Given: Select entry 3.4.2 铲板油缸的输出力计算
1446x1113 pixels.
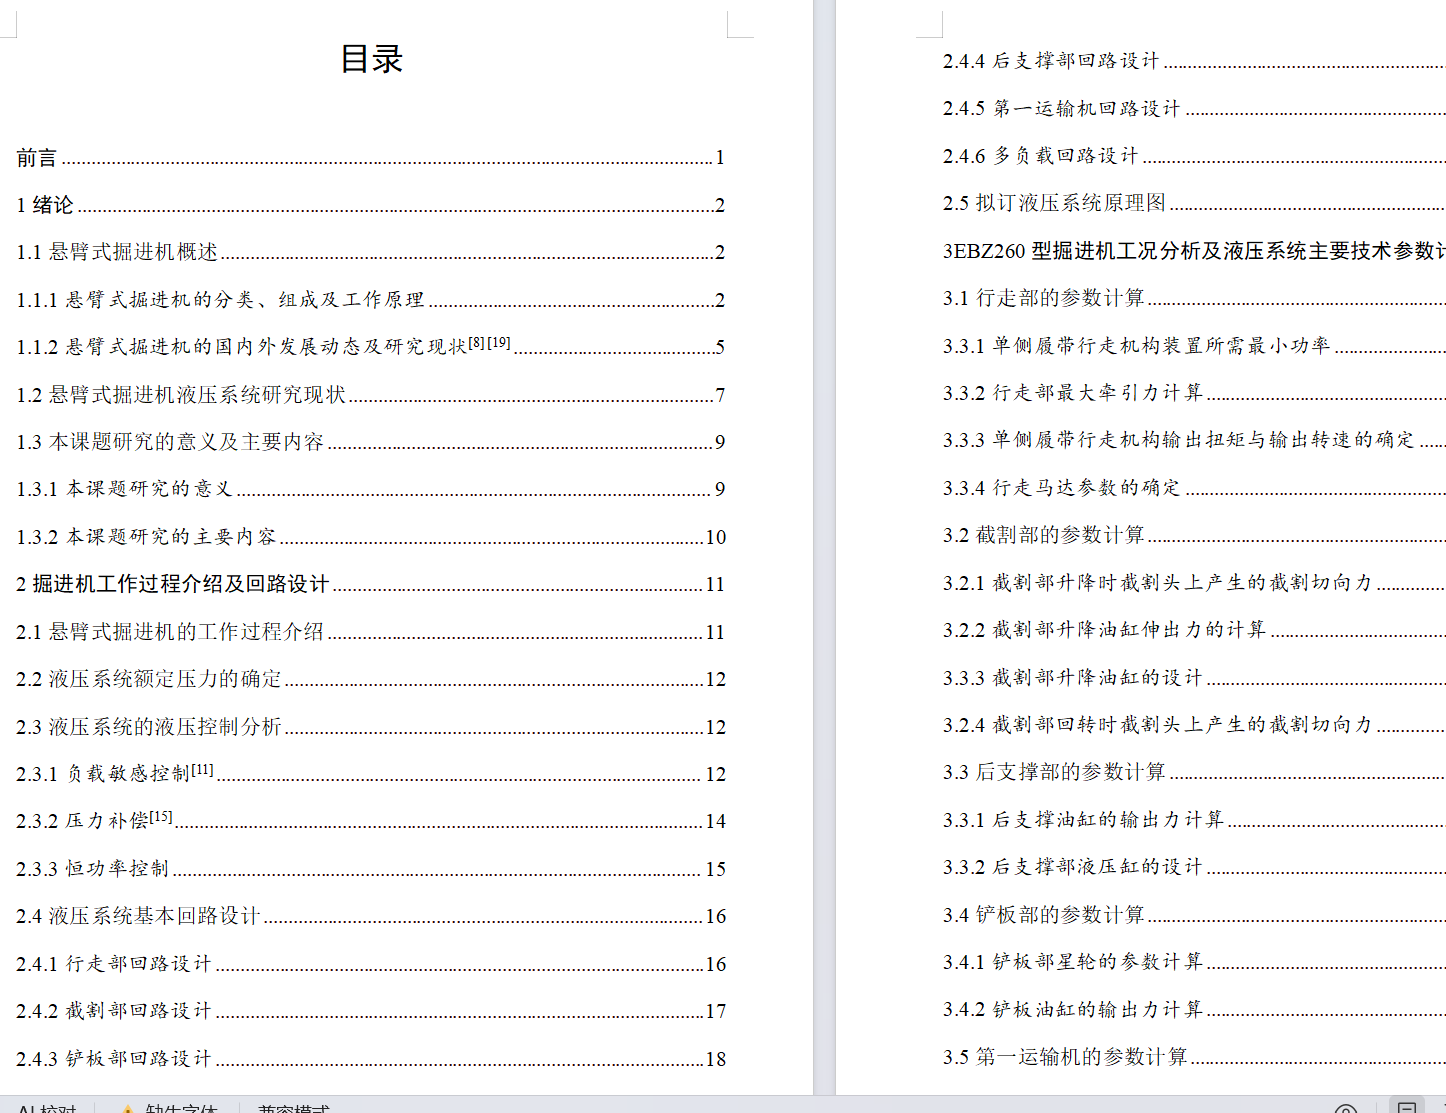Looking at the screenshot, I should (x=1194, y=1010).
